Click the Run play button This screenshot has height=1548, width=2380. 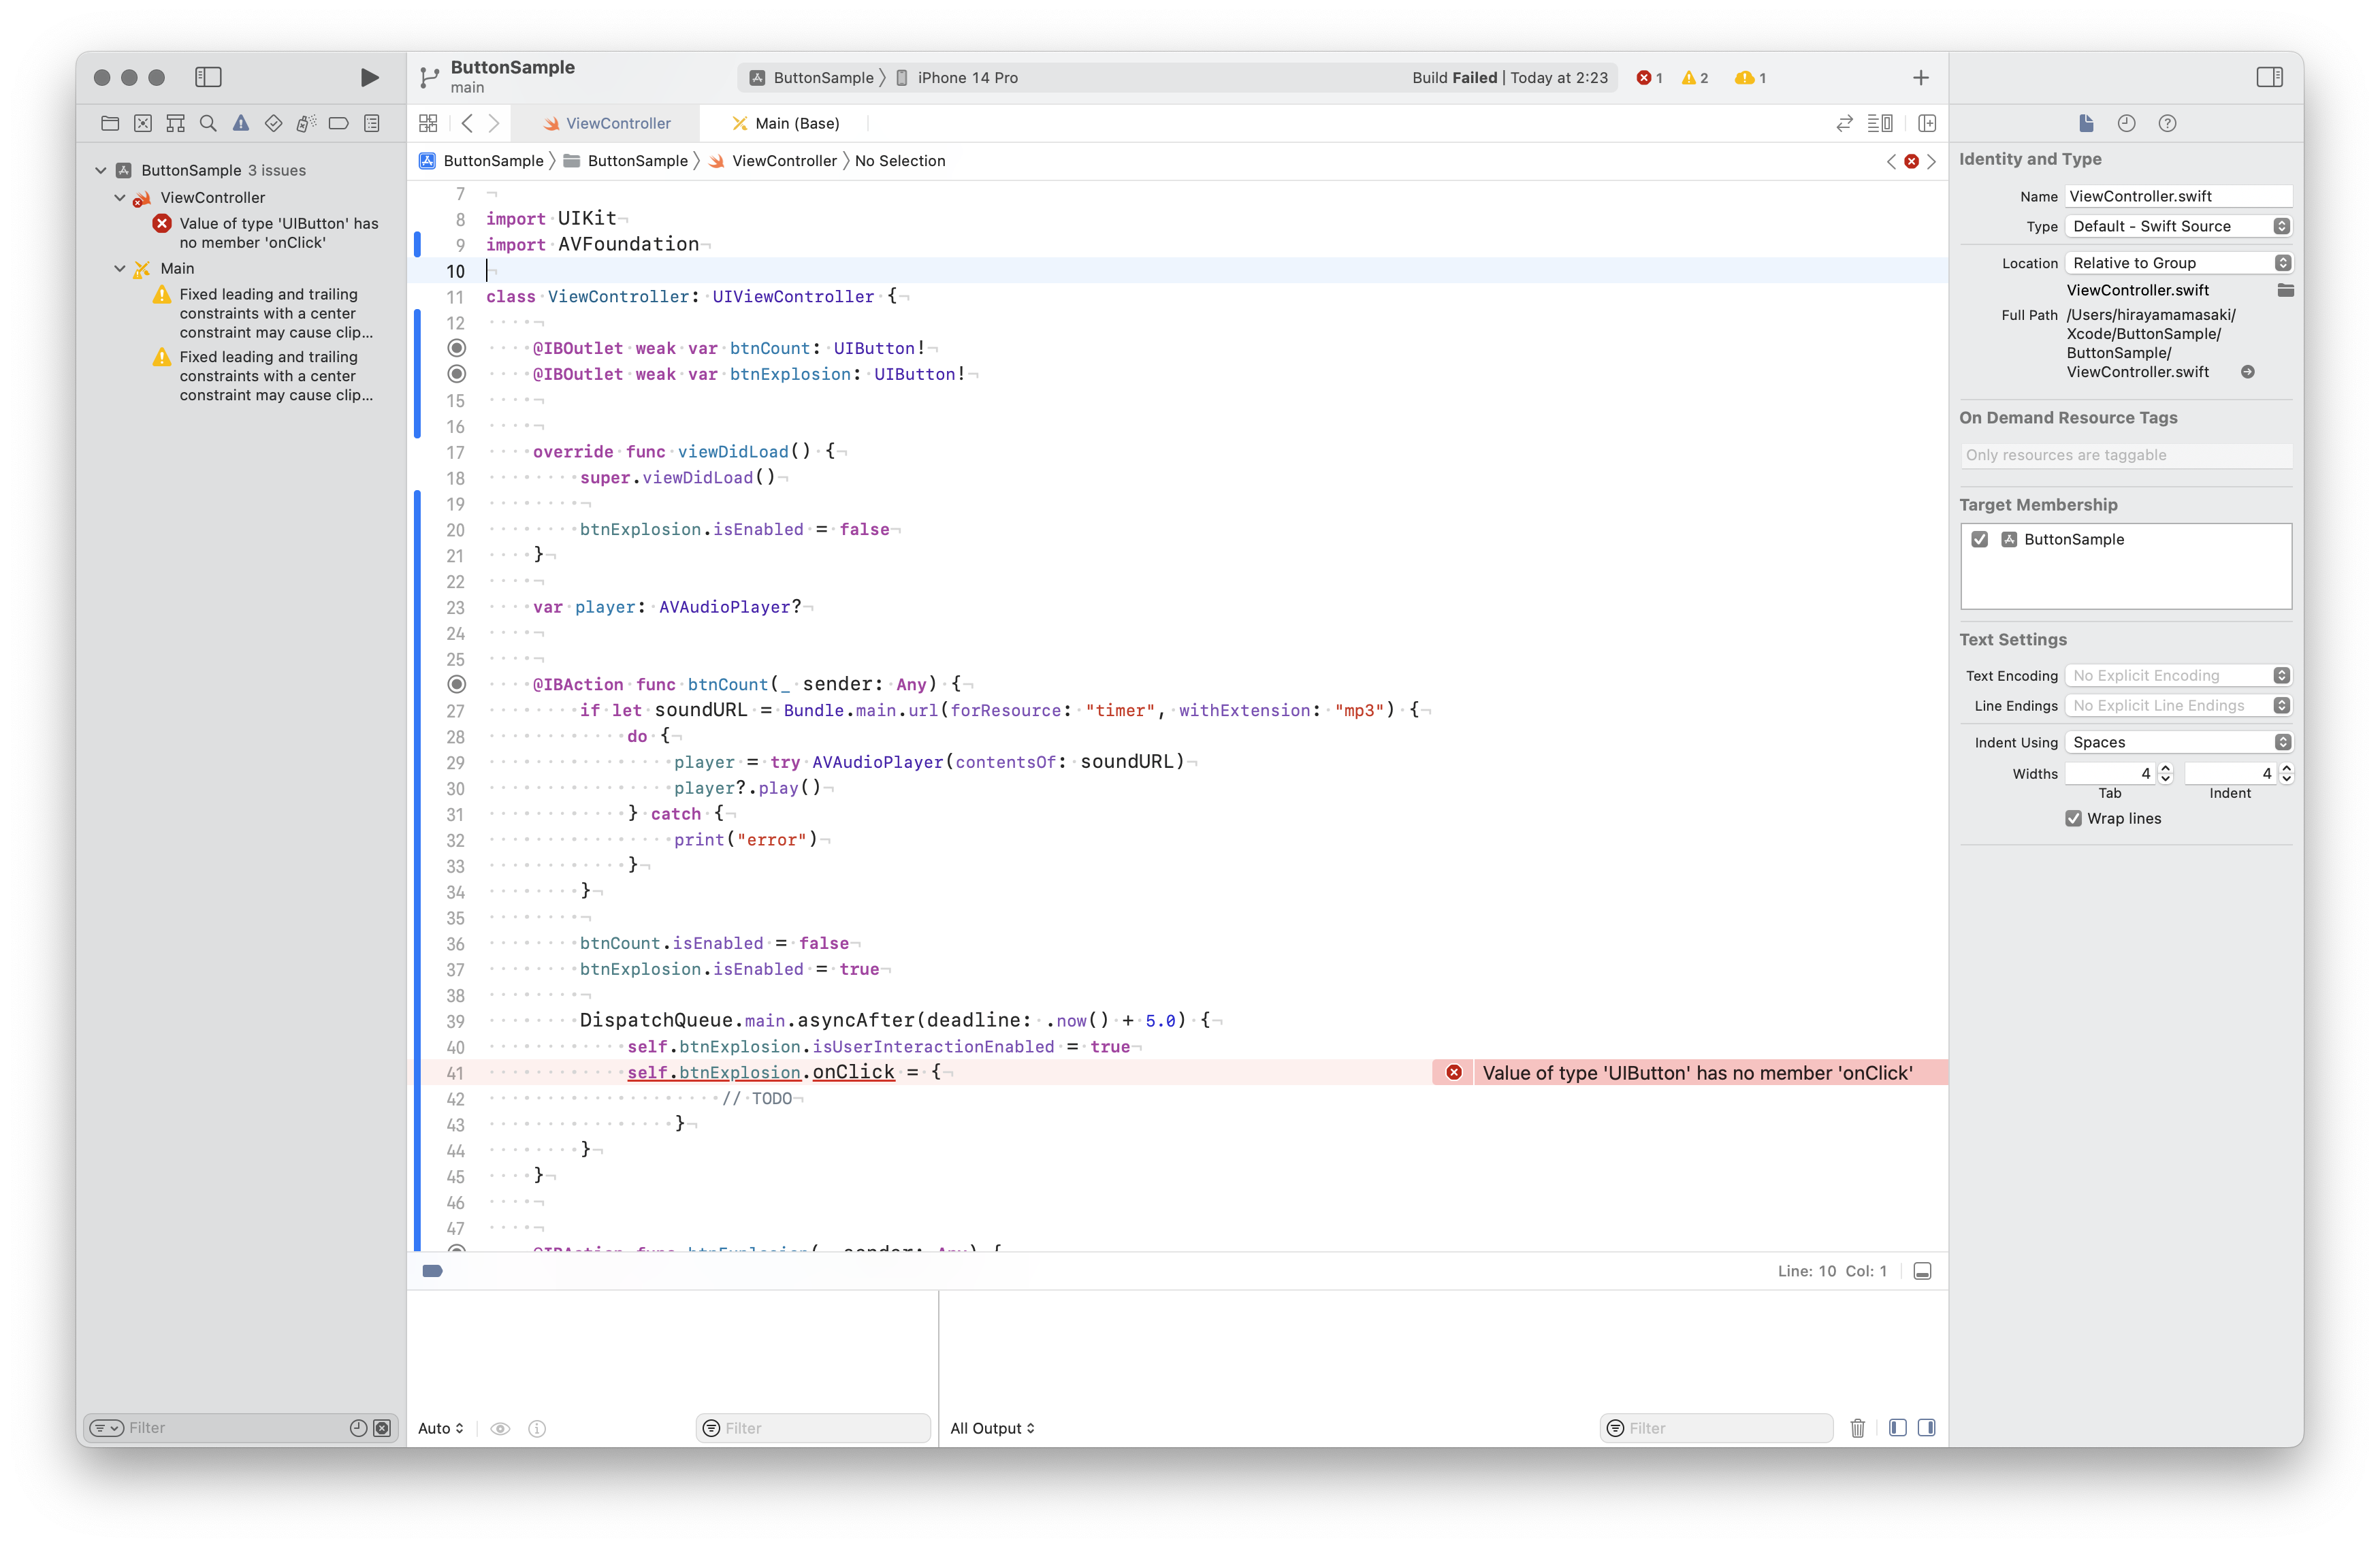pyautogui.click(x=369, y=77)
